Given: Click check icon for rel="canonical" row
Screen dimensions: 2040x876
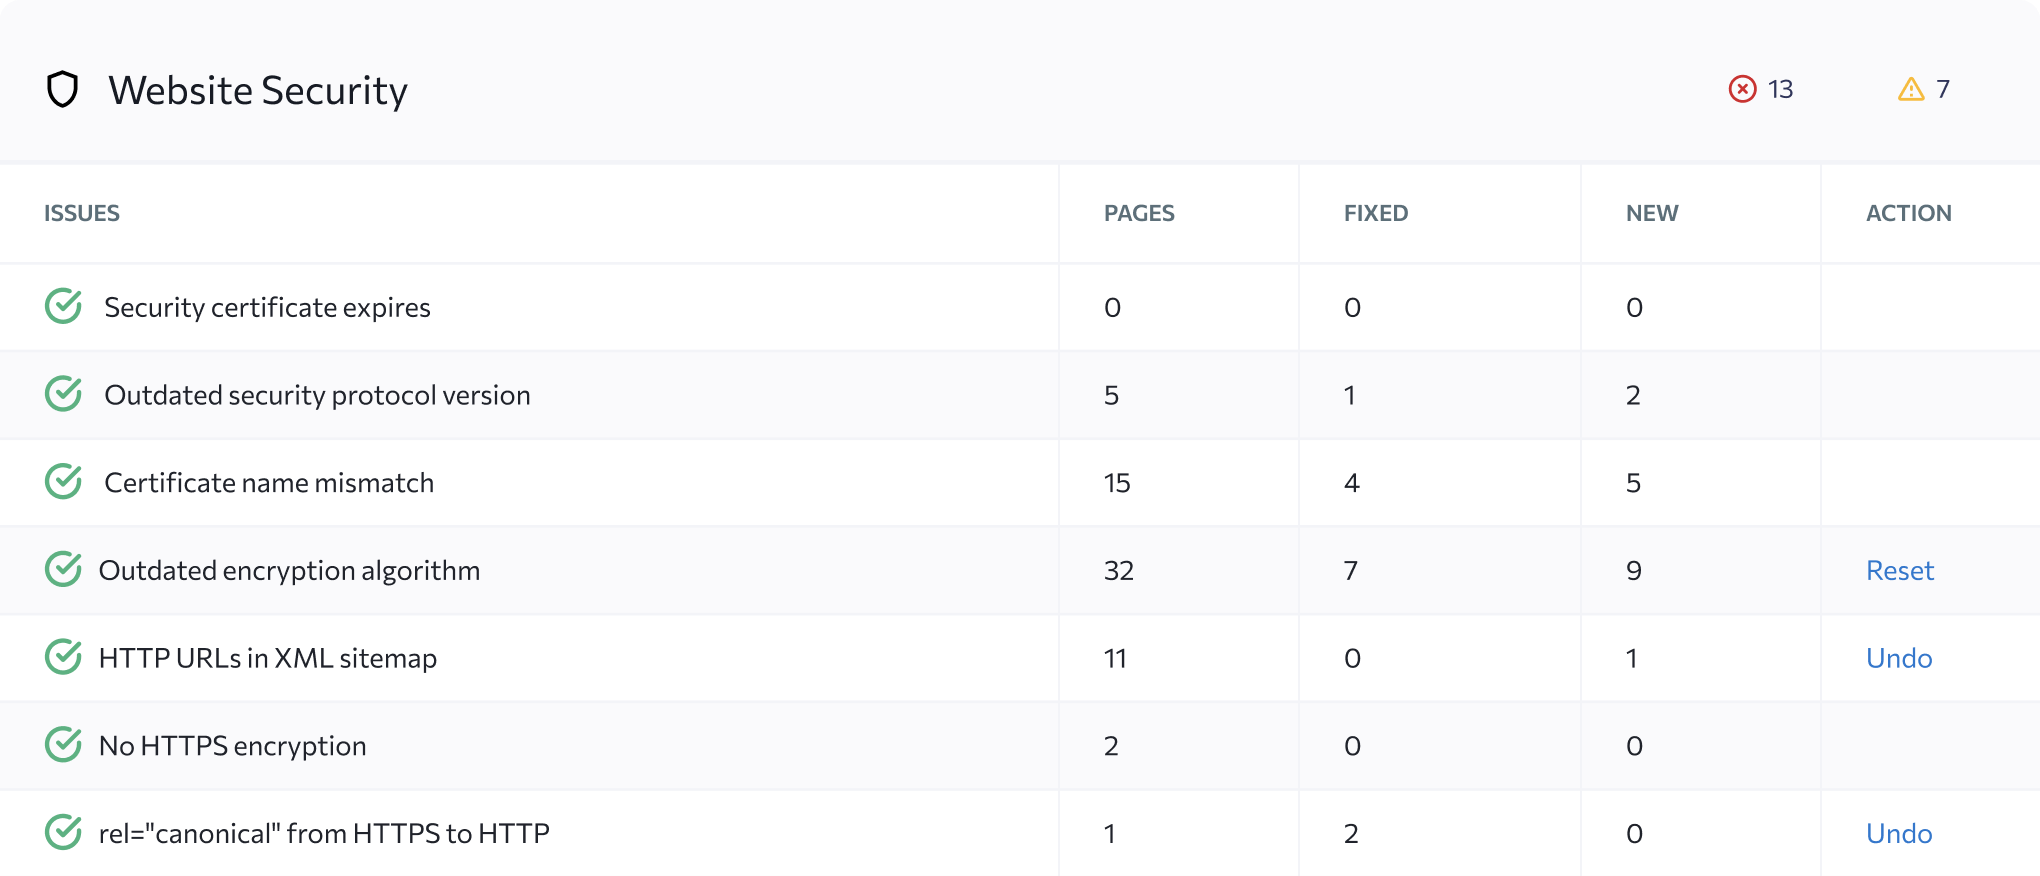Looking at the screenshot, I should point(64,832).
